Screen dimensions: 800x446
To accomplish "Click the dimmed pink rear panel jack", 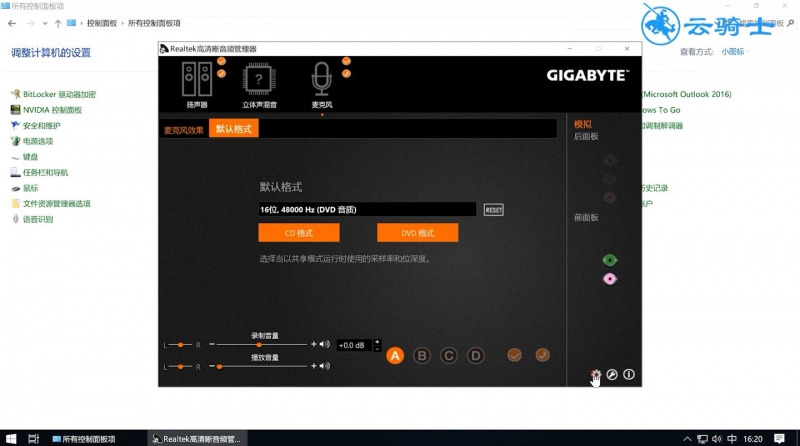I will (610, 198).
